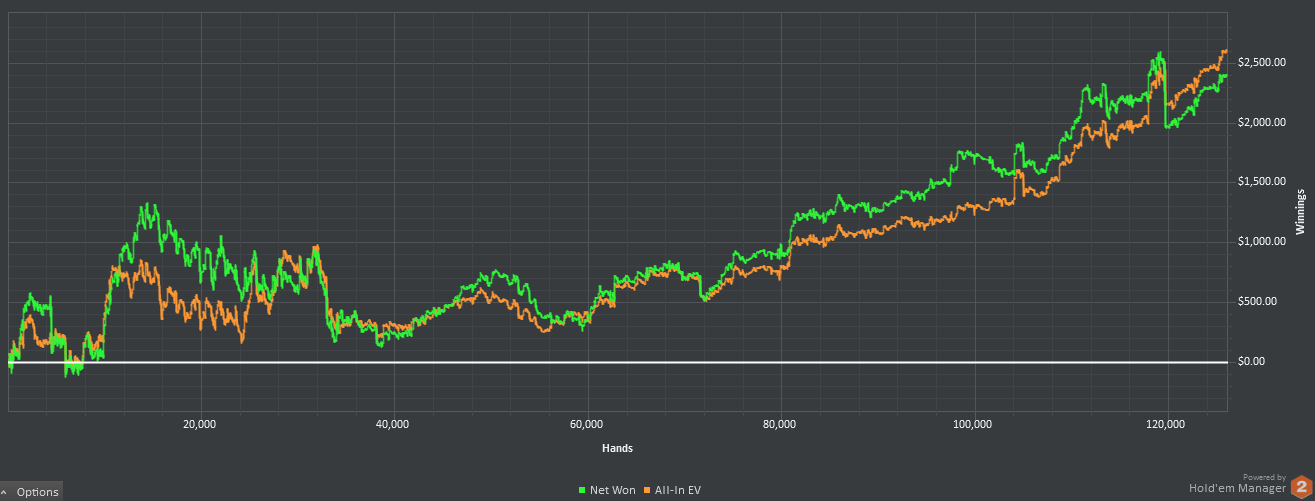This screenshot has width=1315, height=501.
Task: Click the $2,000.00 axis label
Action: [1260, 123]
